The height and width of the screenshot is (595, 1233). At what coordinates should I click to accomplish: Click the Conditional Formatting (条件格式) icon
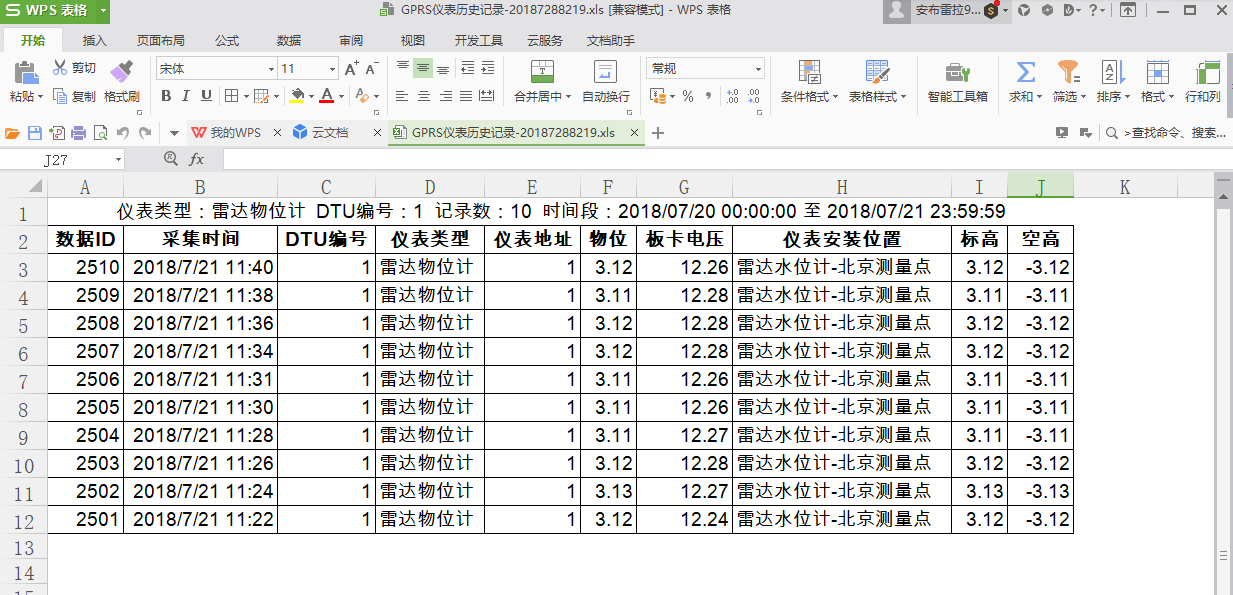pyautogui.click(x=809, y=72)
